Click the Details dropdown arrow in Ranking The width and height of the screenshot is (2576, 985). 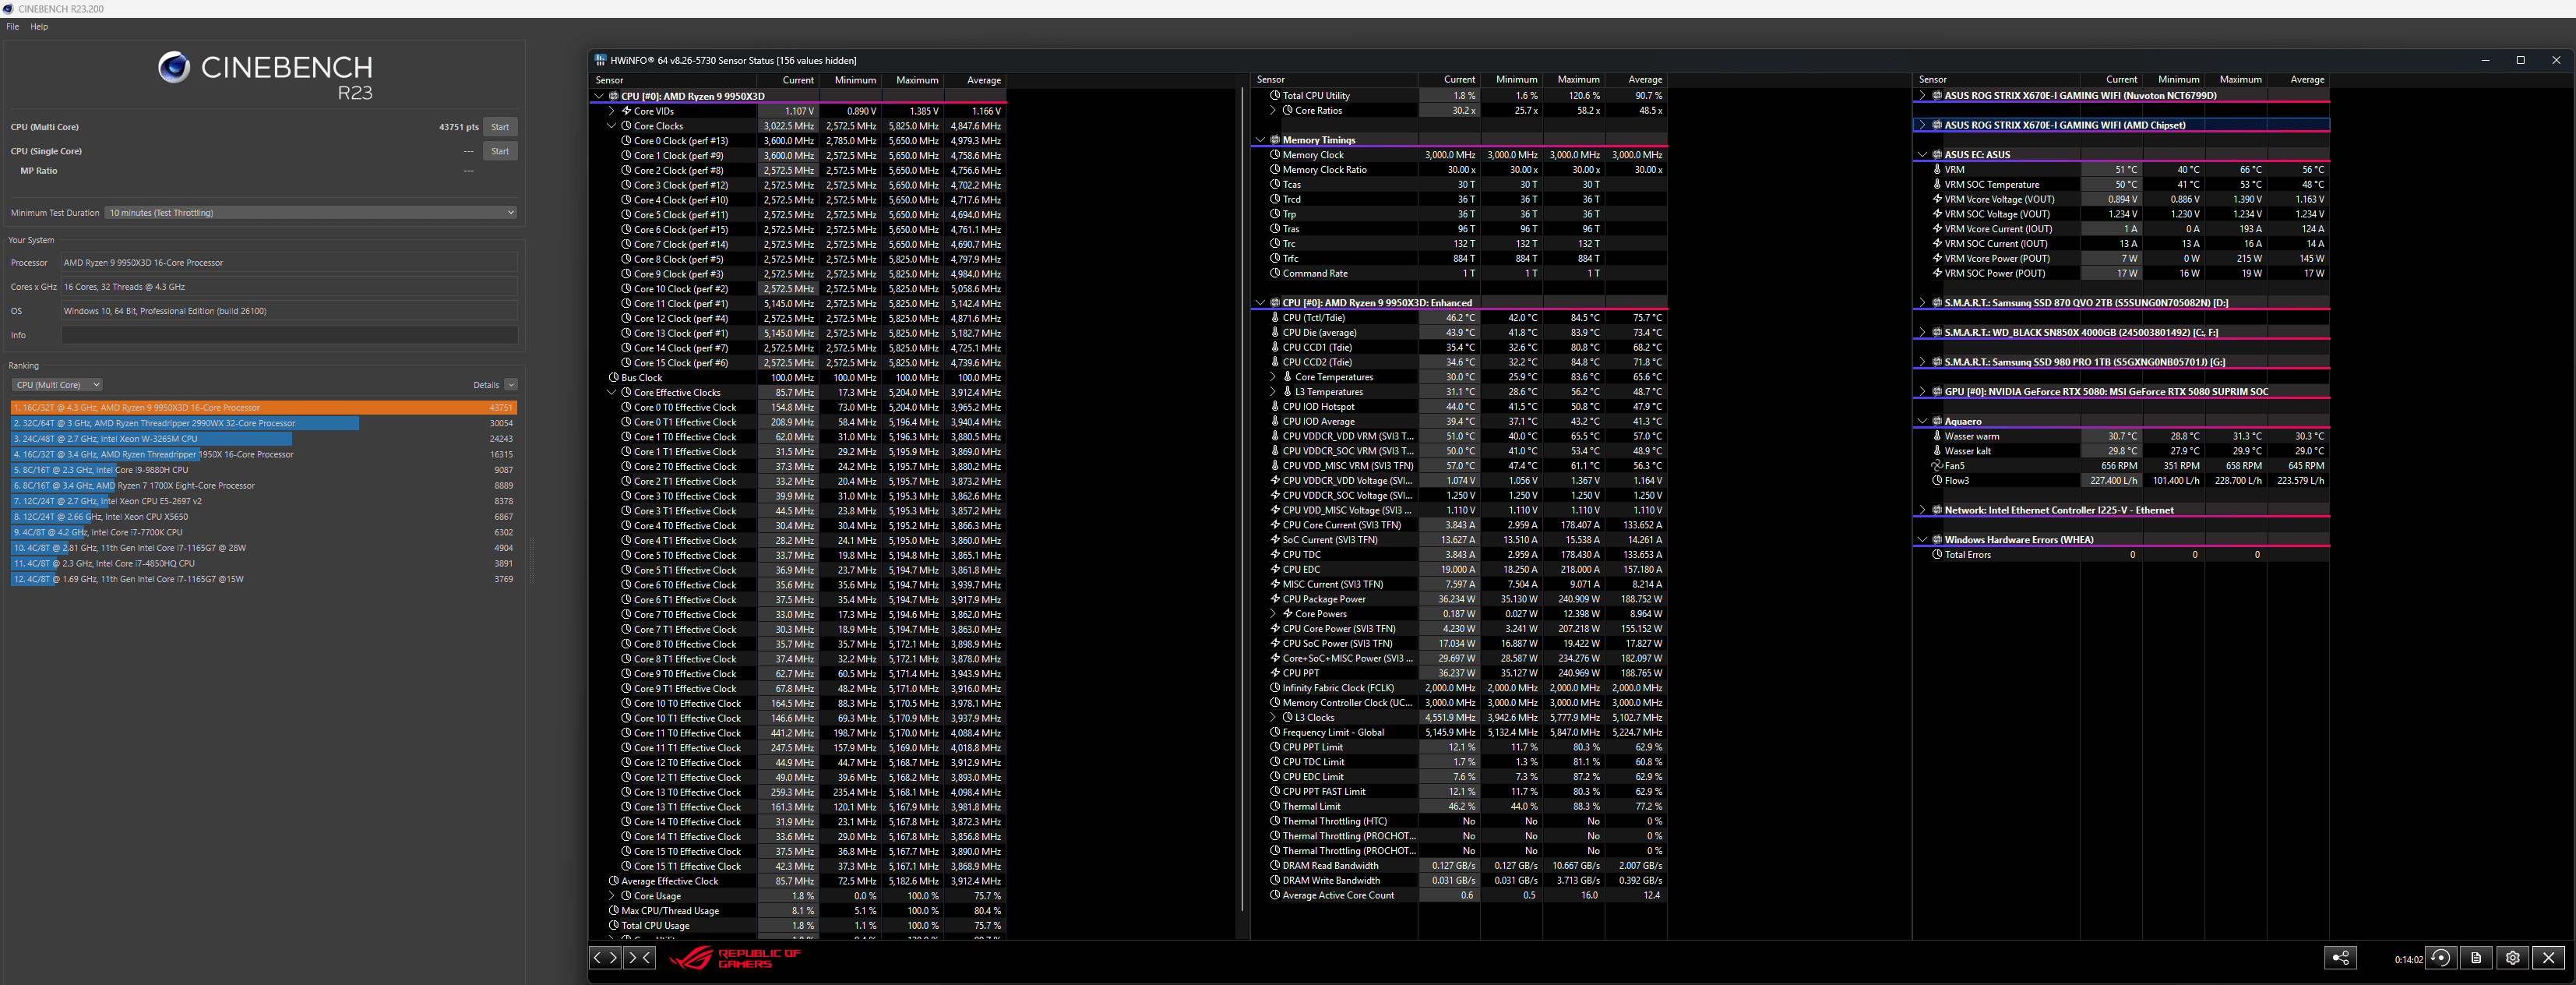[x=511, y=385]
